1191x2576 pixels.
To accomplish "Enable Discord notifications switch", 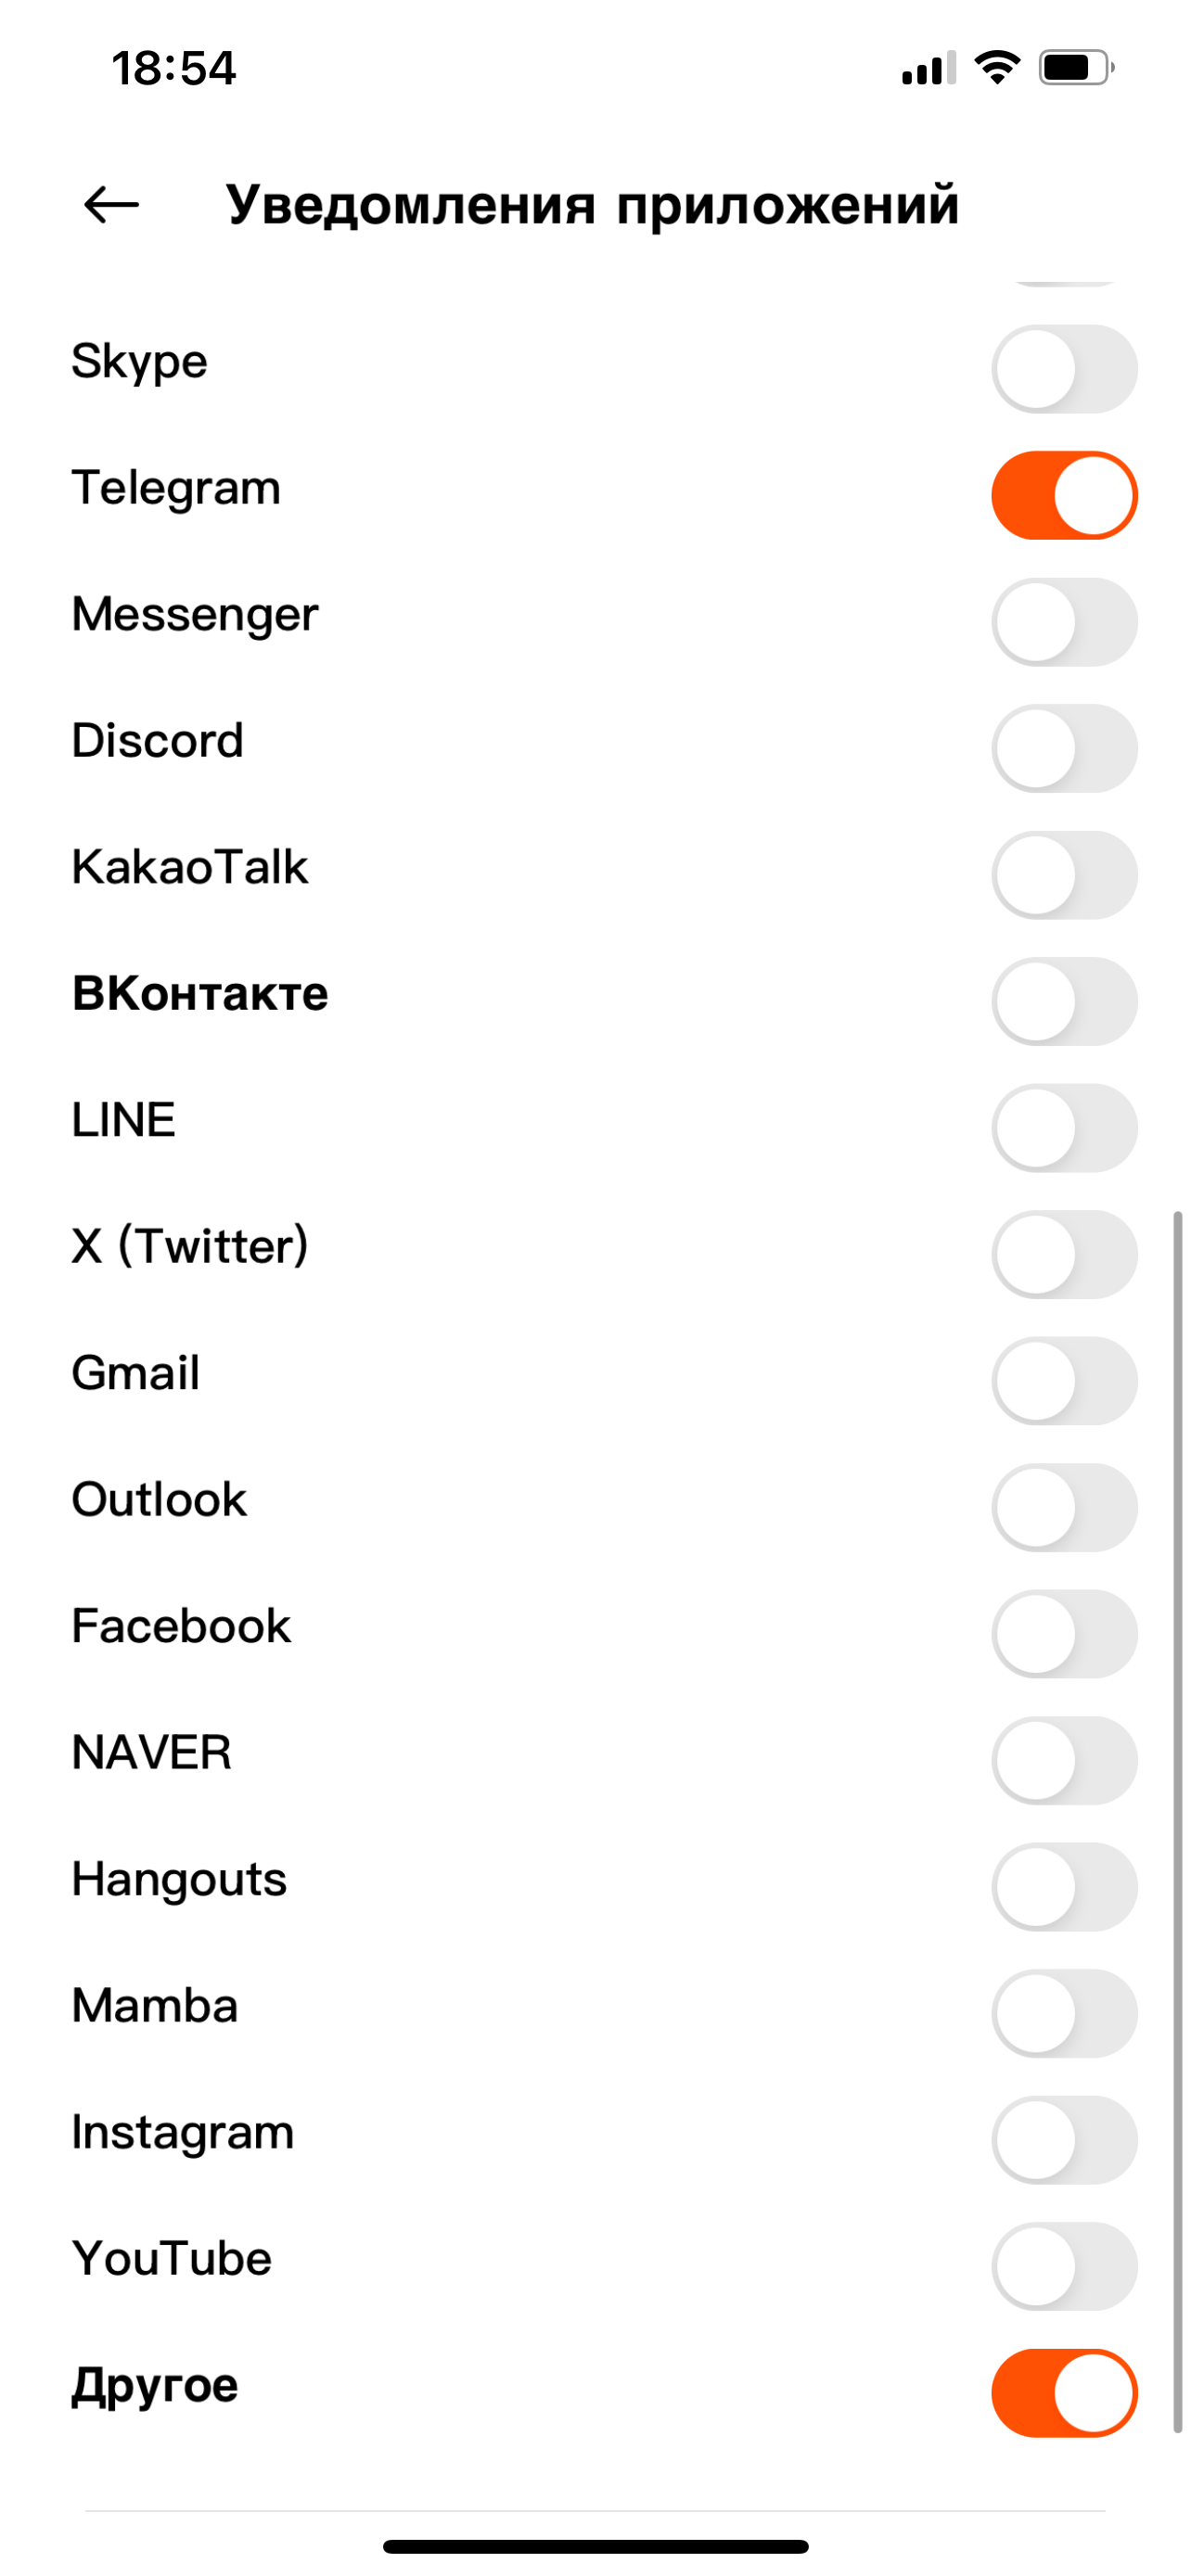I will coord(1064,748).
